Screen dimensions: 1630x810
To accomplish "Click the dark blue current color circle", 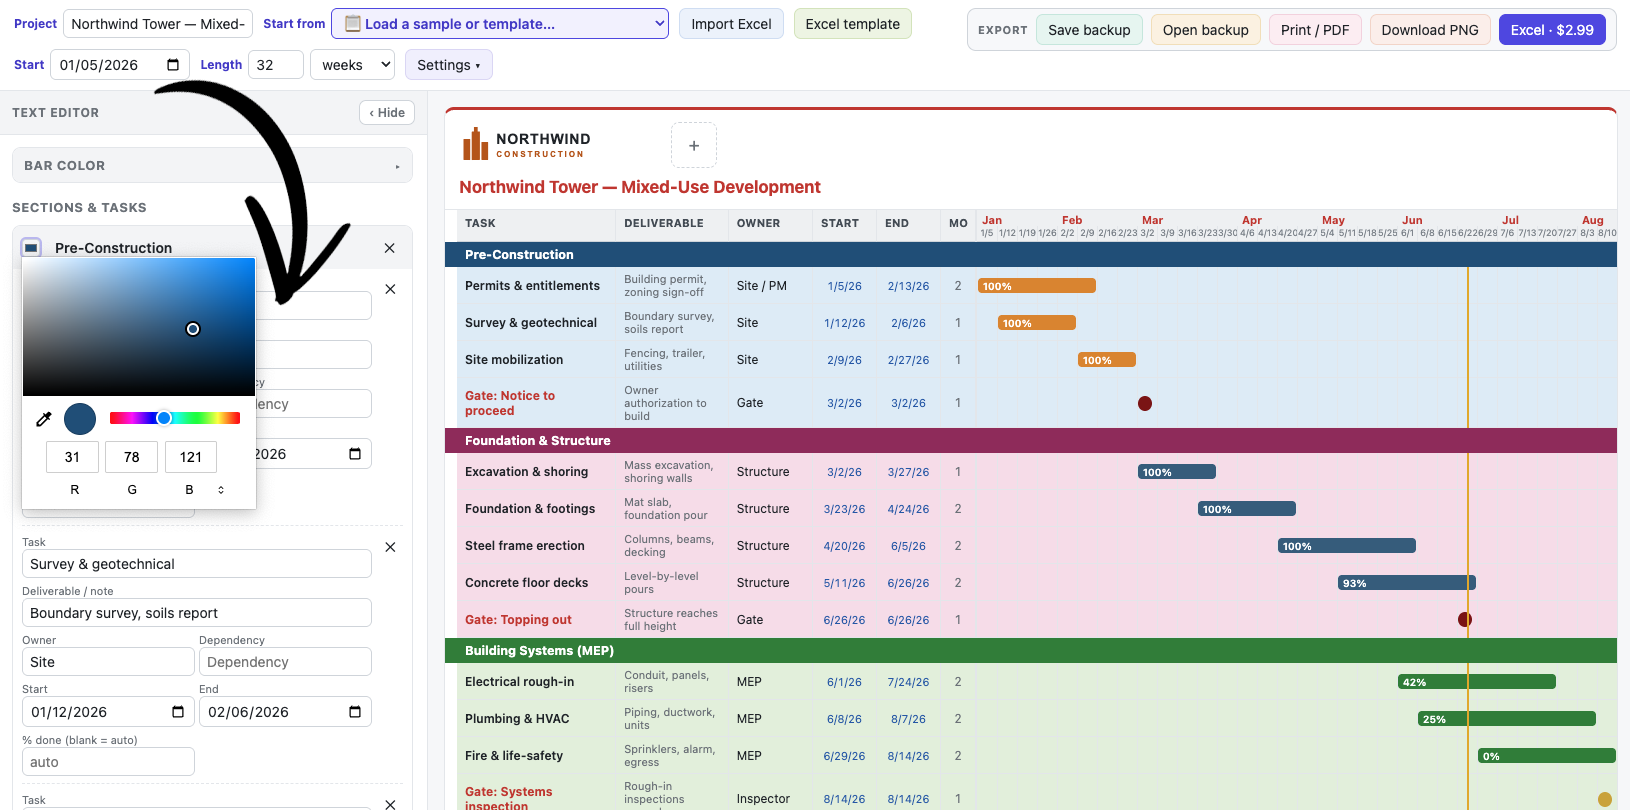I will tap(80, 419).
